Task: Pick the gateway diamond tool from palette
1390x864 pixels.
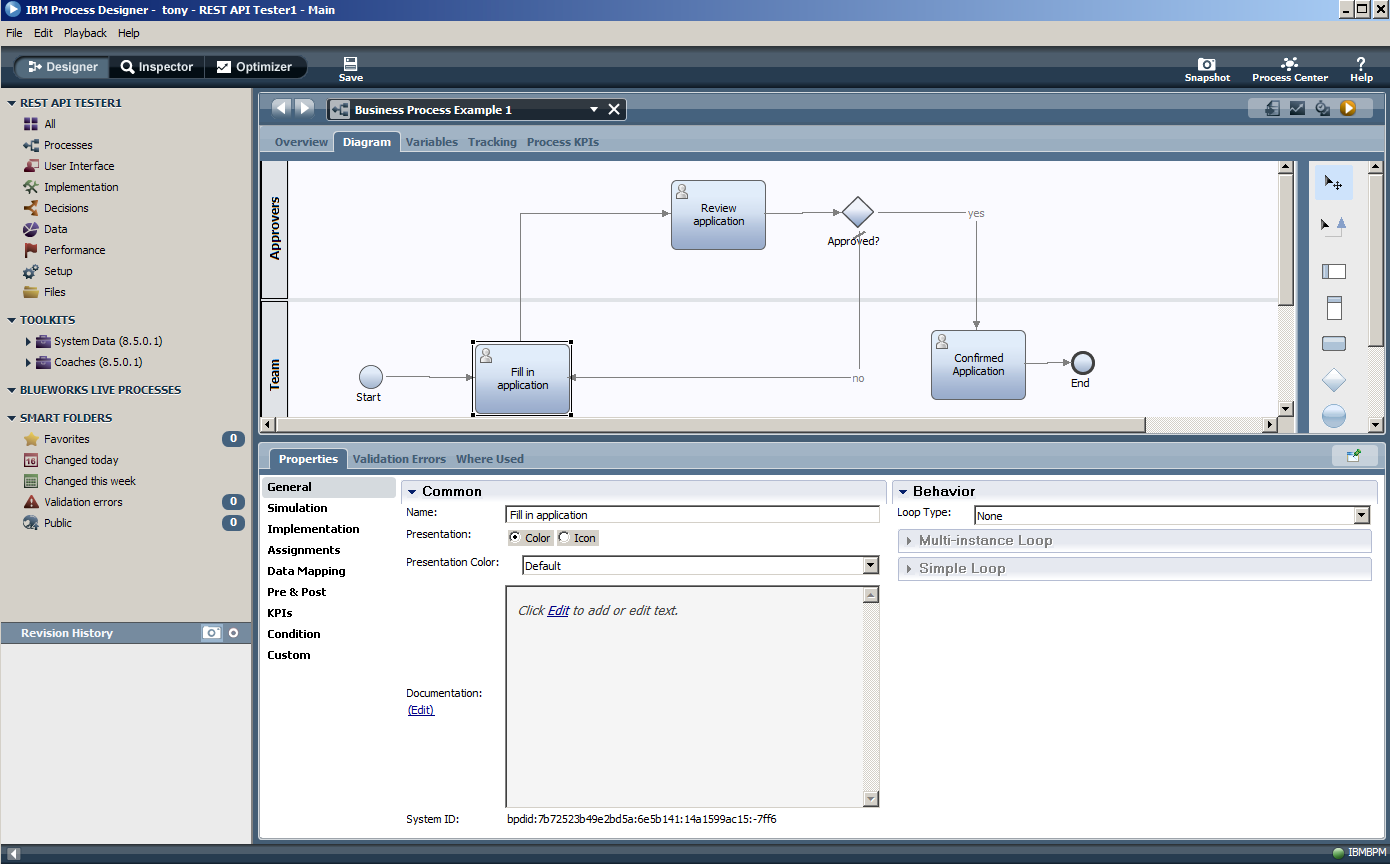Action: pyautogui.click(x=1334, y=380)
